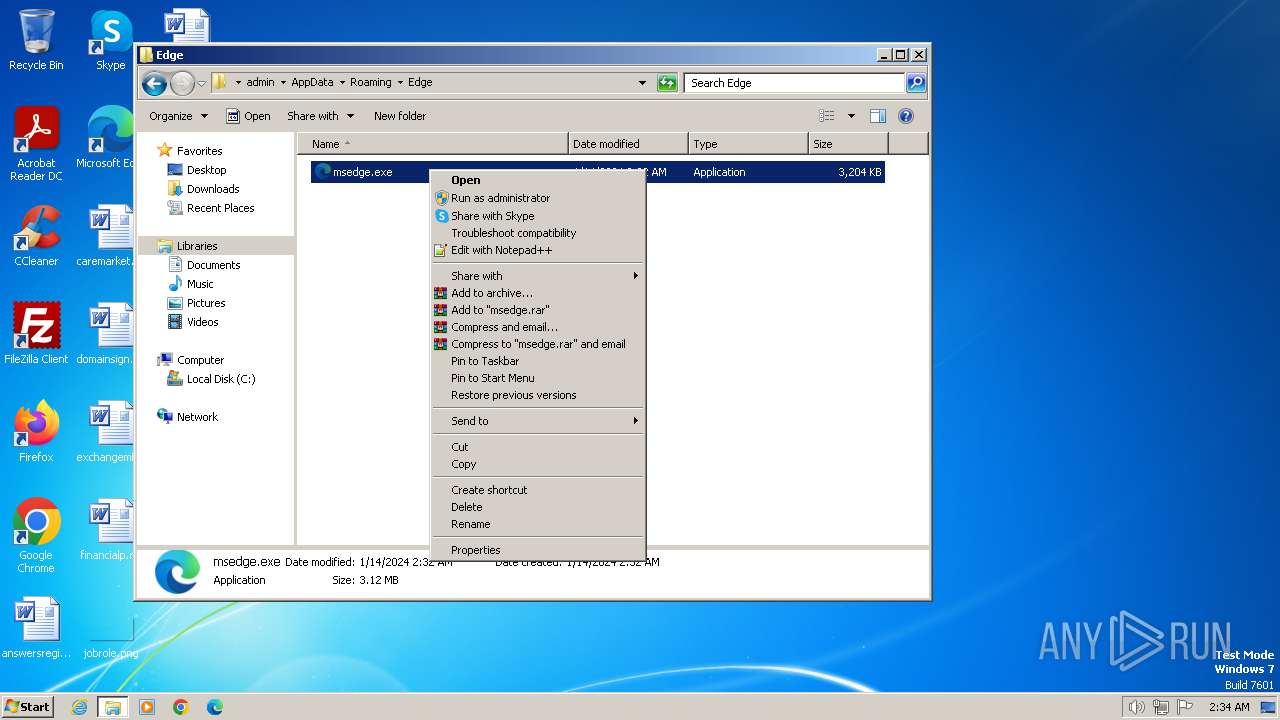
Task: Choose Open from the context menu
Action: coord(538,180)
